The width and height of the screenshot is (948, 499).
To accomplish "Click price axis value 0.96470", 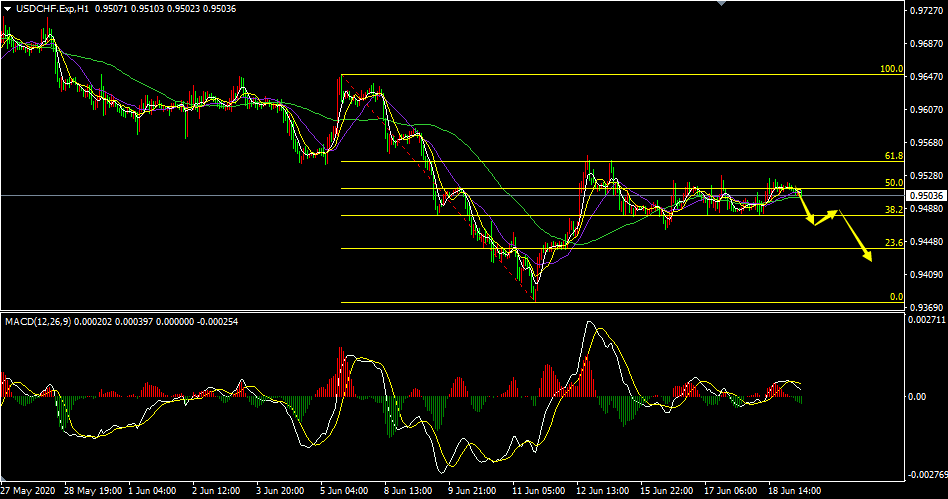I will point(927,77).
